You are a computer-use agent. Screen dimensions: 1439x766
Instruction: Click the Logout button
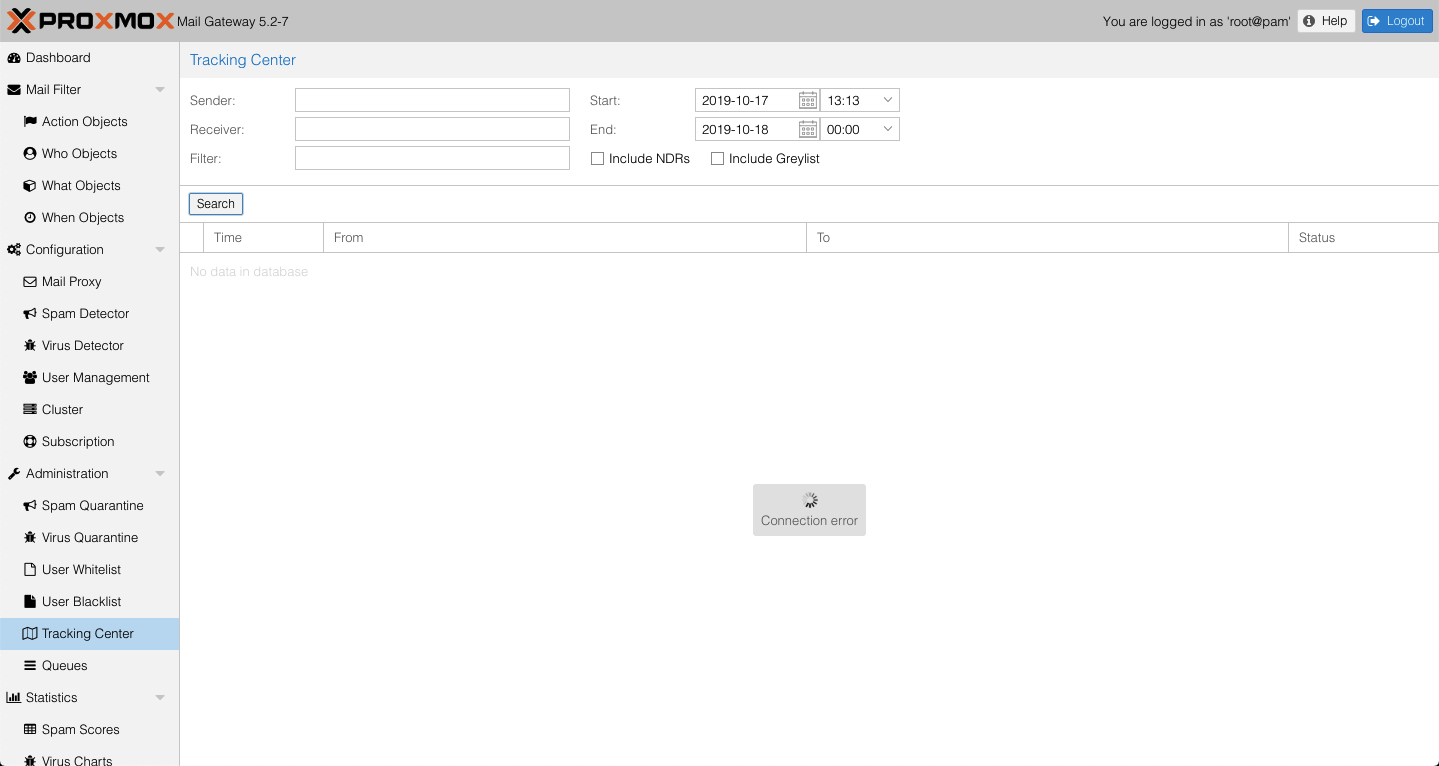(x=1396, y=21)
